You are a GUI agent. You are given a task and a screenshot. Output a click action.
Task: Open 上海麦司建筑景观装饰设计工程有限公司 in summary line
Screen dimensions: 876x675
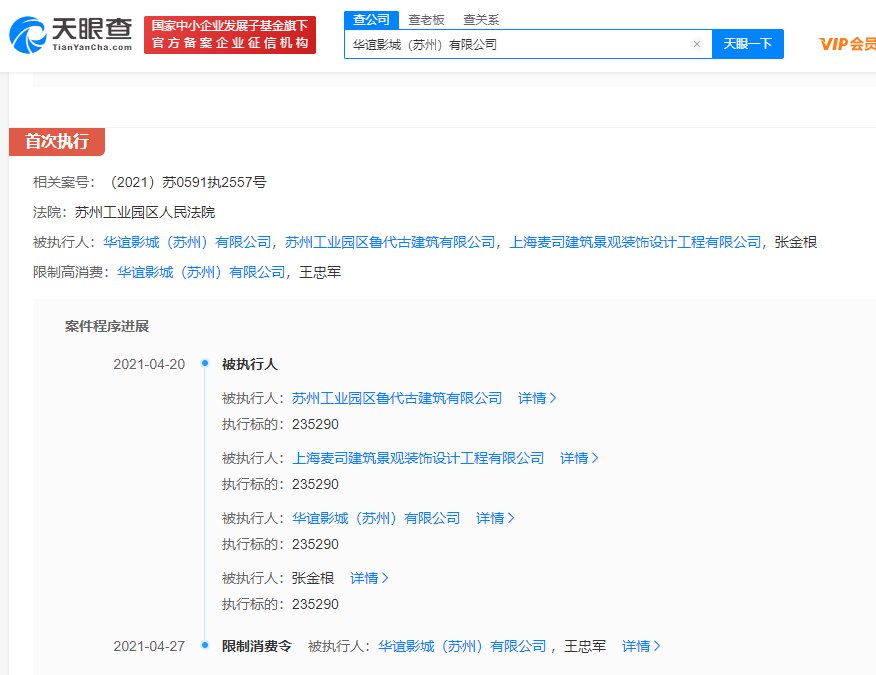[x=635, y=243]
